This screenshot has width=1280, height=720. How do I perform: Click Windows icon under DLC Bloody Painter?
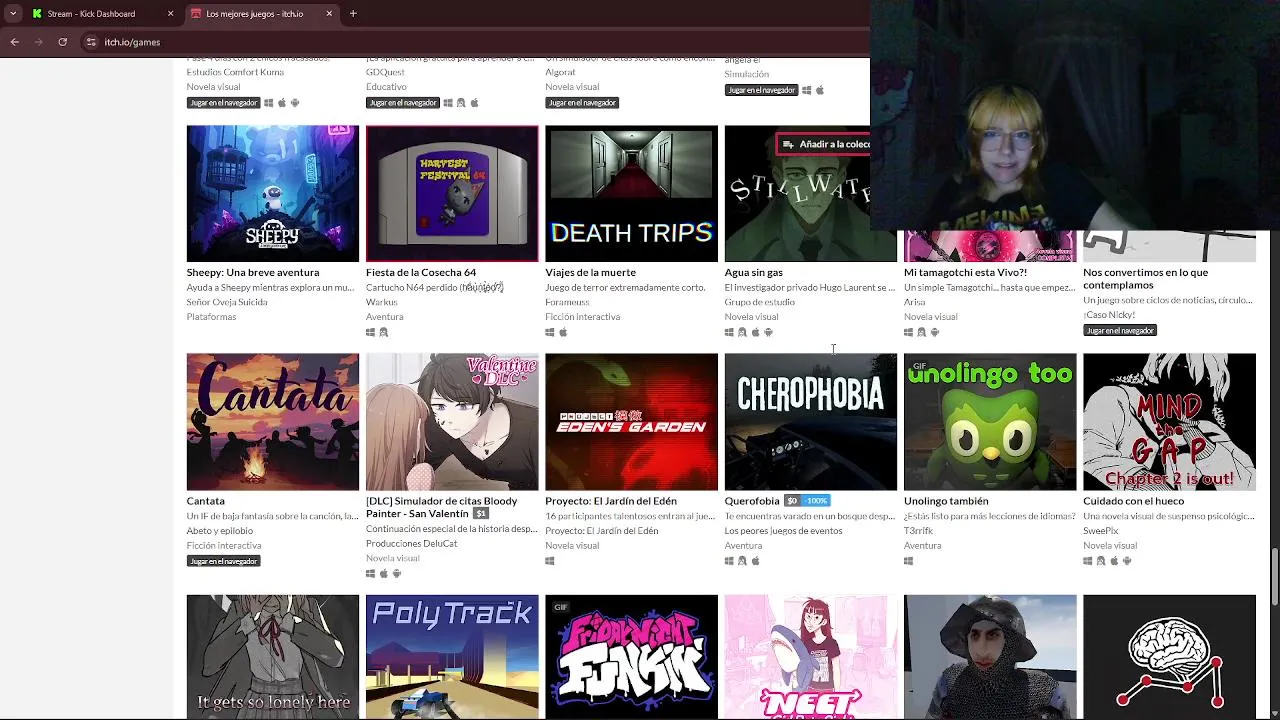(370, 574)
